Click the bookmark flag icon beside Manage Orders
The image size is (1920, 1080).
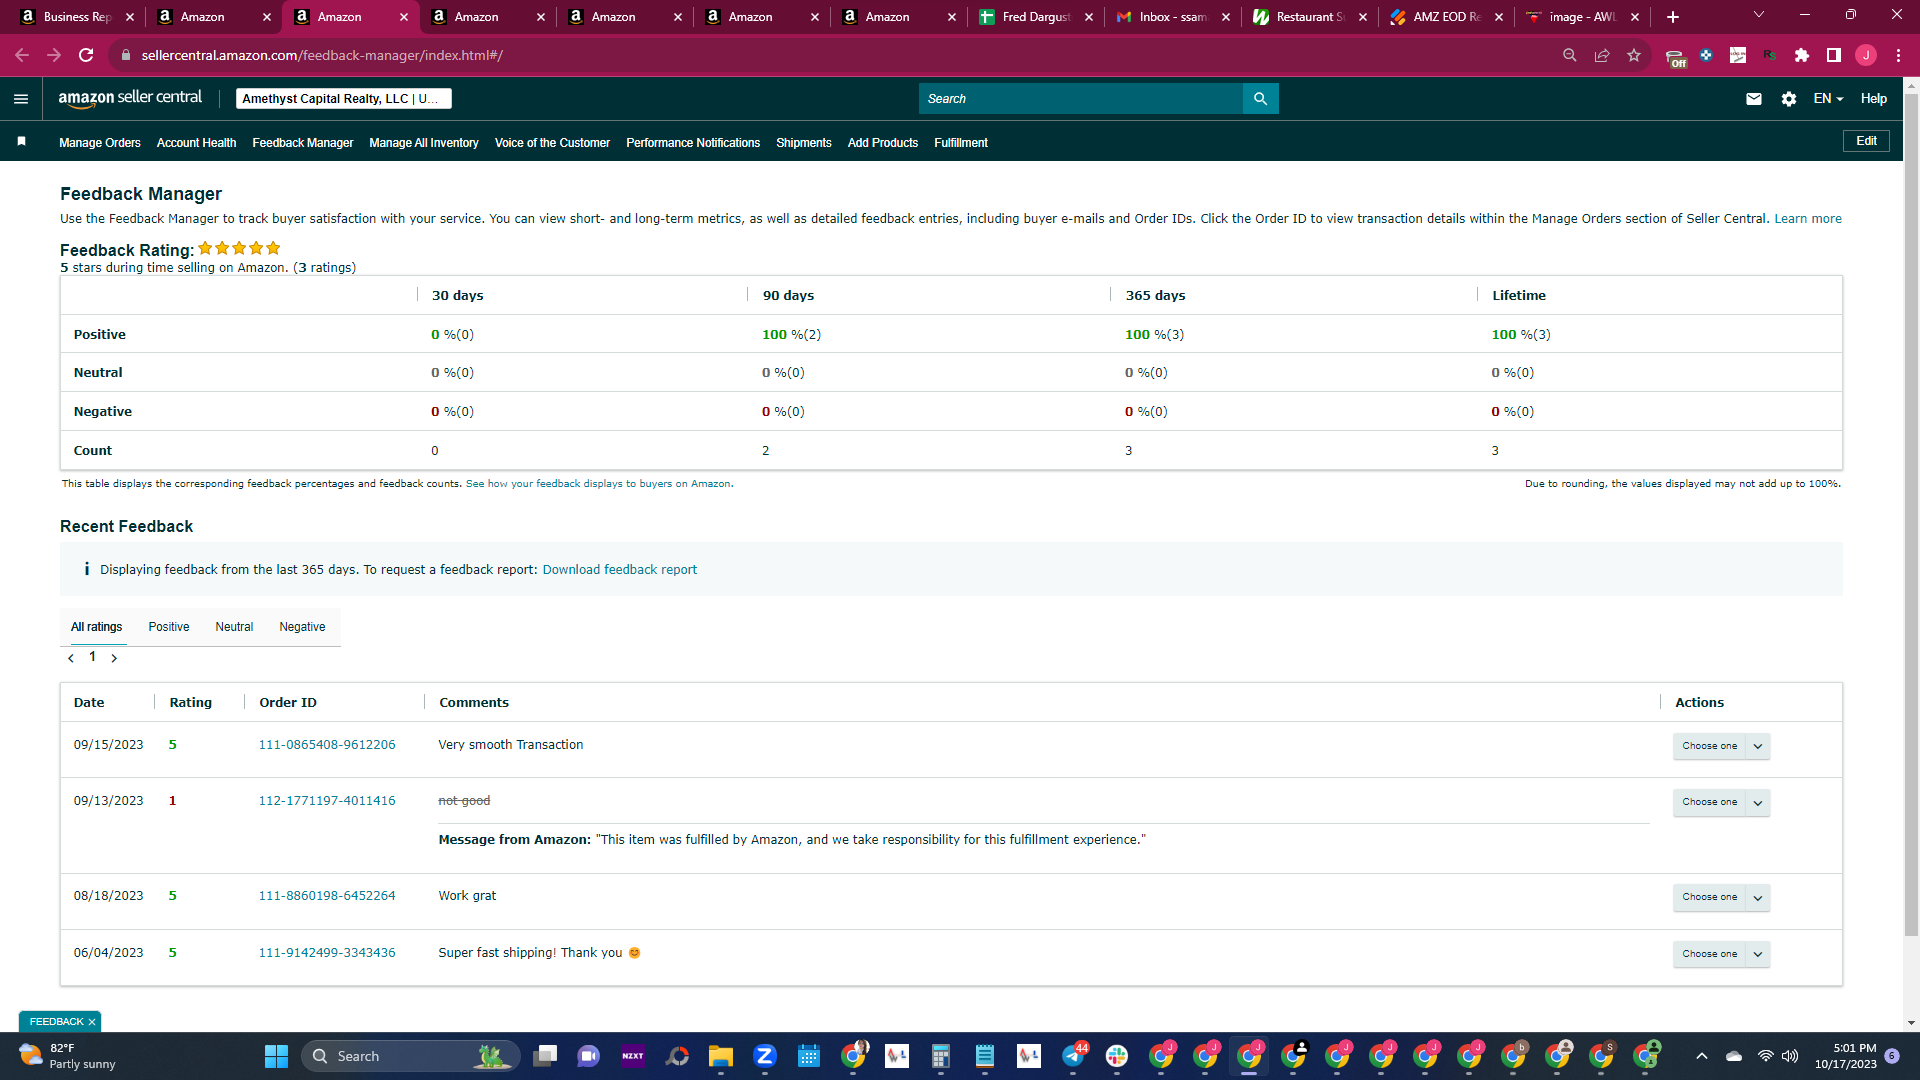pos(21,142)
